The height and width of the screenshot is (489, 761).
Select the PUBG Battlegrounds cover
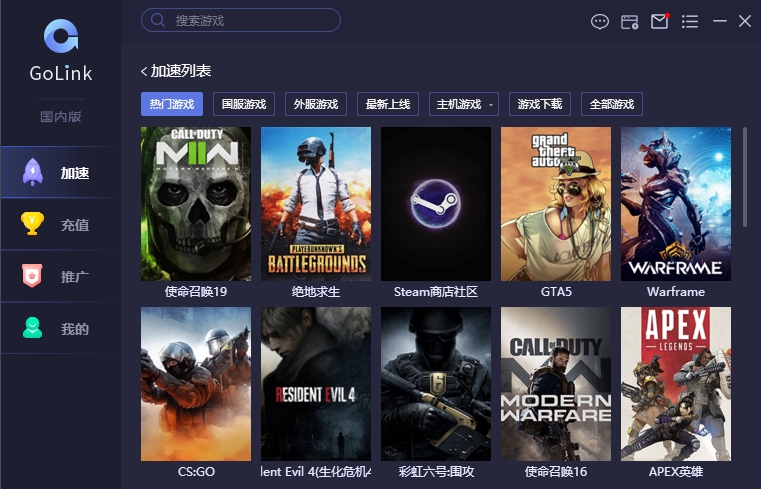click(x=316, y=204)
